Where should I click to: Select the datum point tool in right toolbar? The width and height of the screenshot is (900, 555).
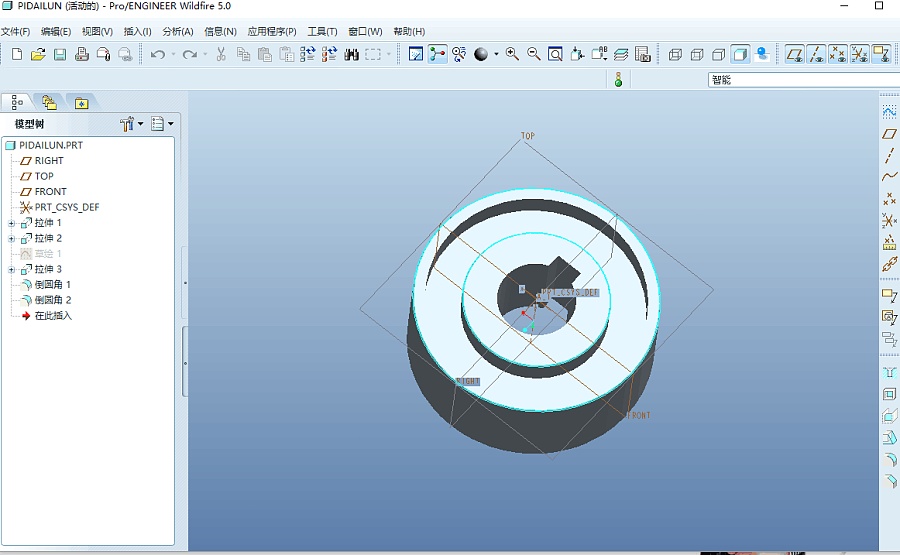pyautogui.click(x=889, y=199)
